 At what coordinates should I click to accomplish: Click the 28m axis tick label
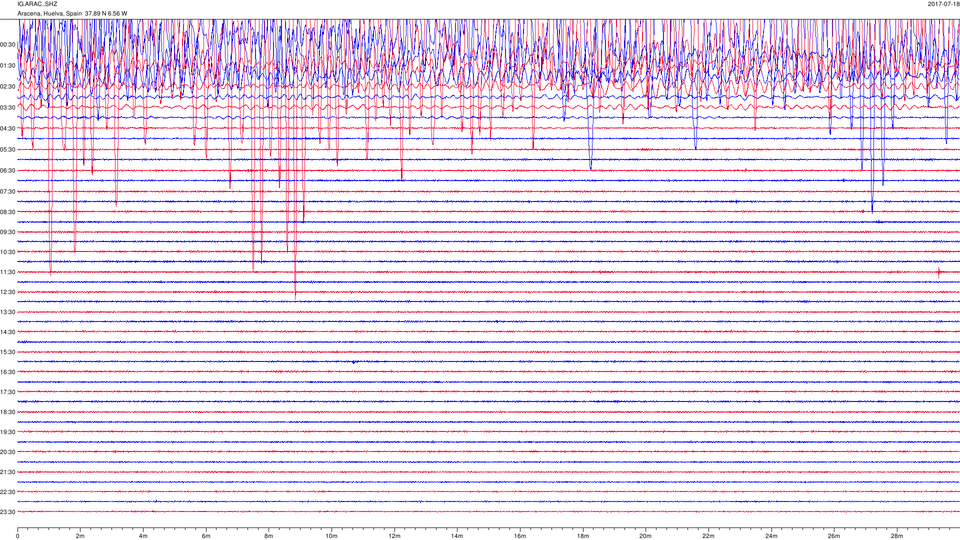point(896,536)
